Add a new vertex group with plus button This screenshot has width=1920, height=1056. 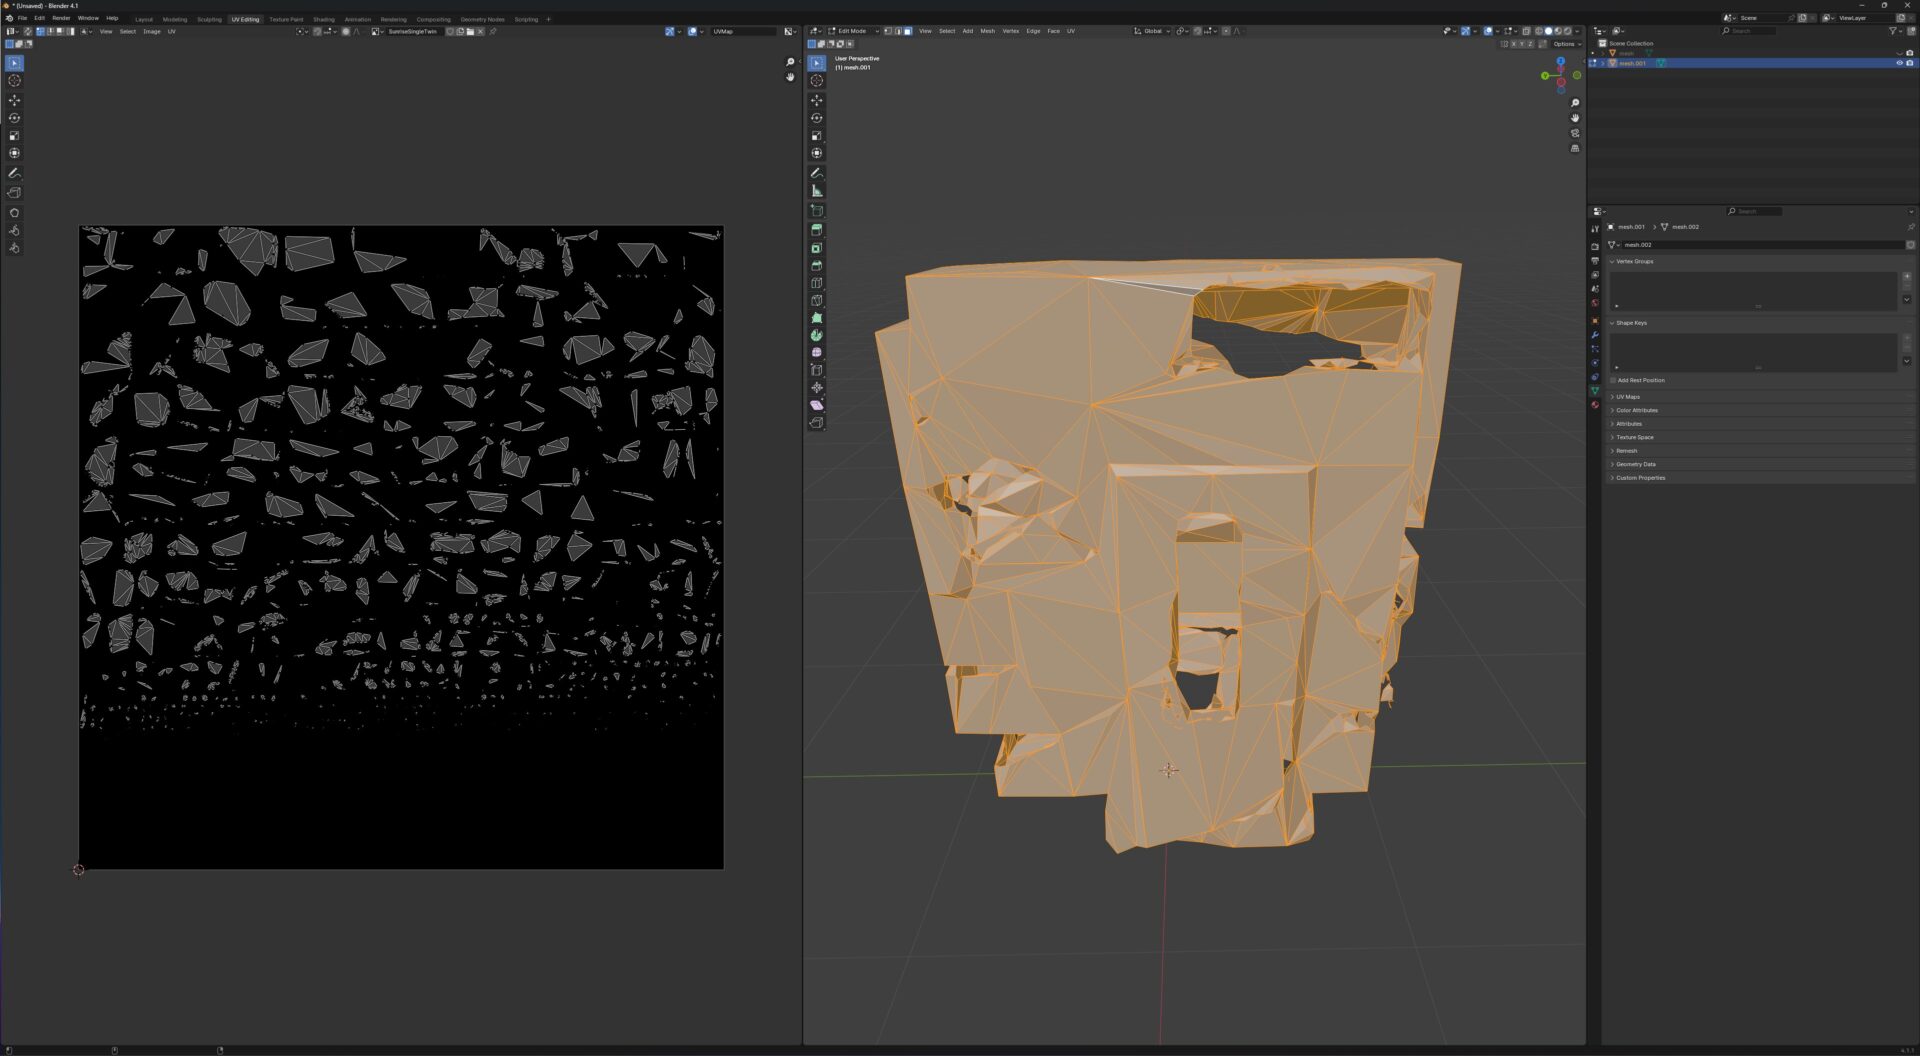[x=1906, y=276]
